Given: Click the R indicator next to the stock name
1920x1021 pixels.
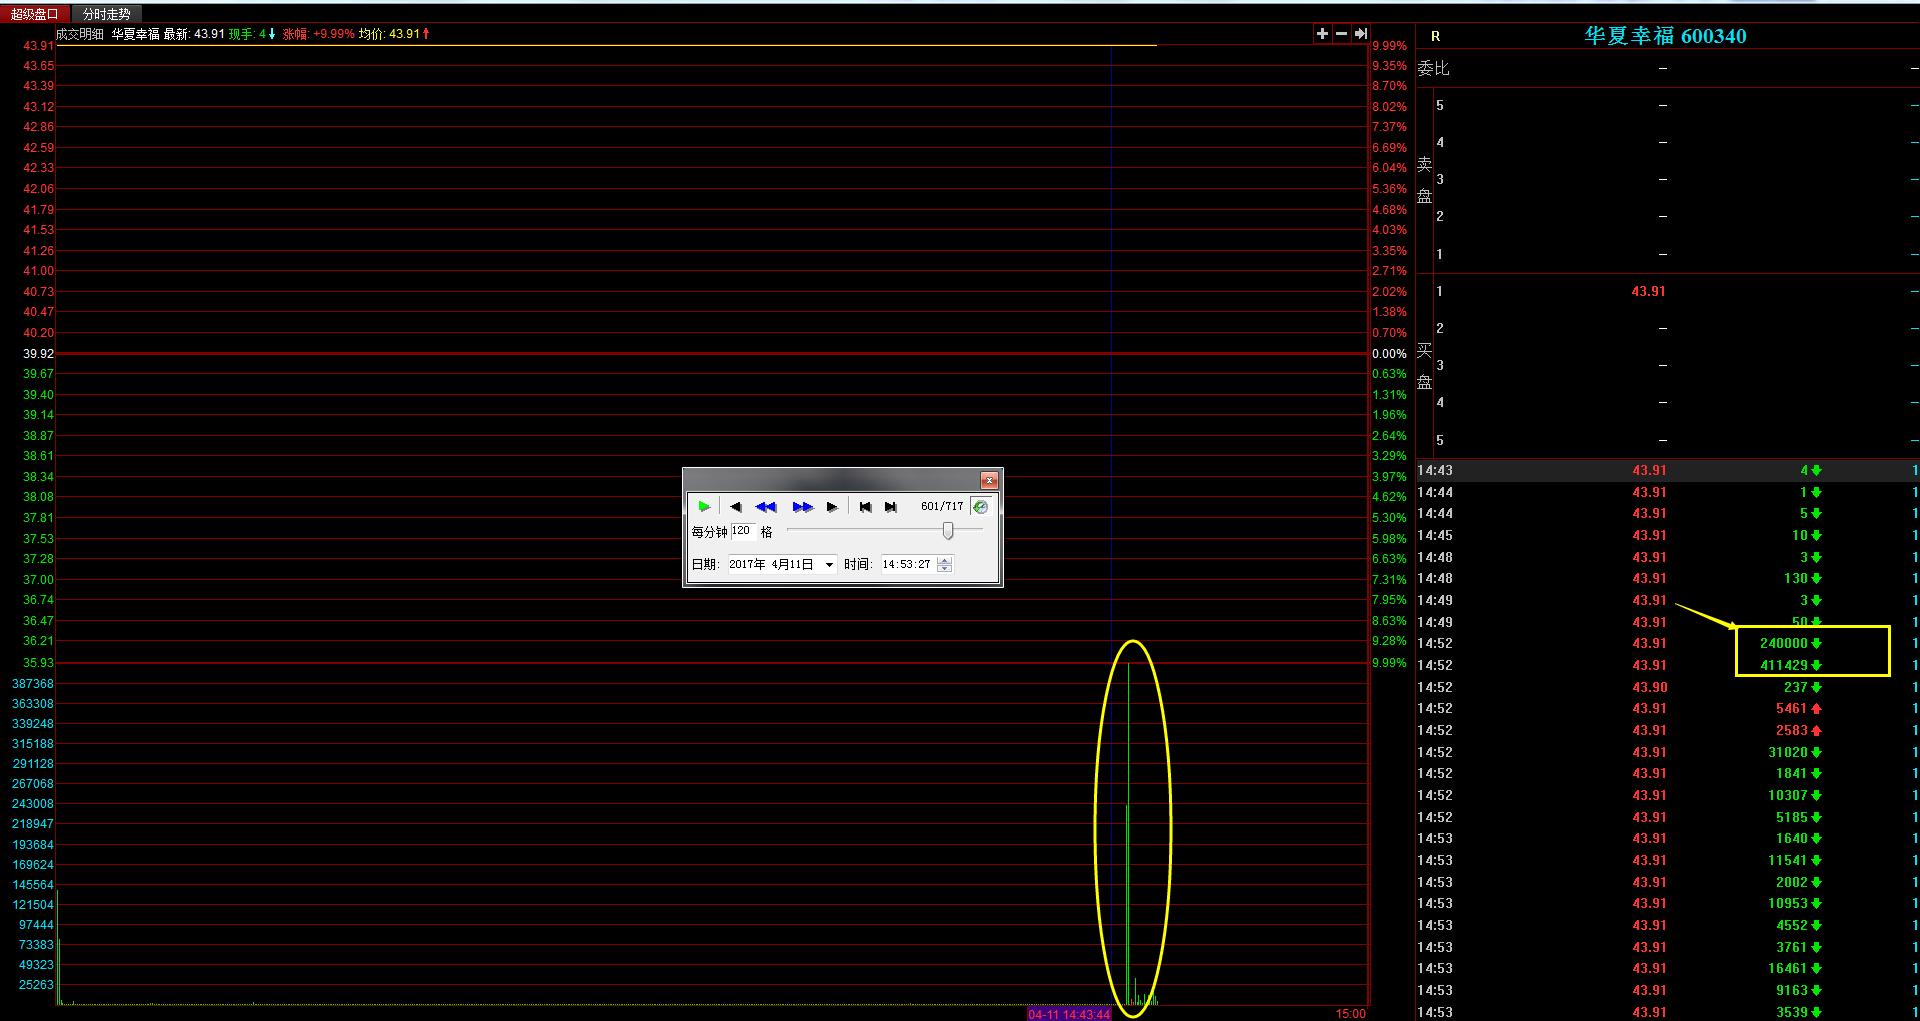Looking at the screenshot, I should click(1436, 36).
